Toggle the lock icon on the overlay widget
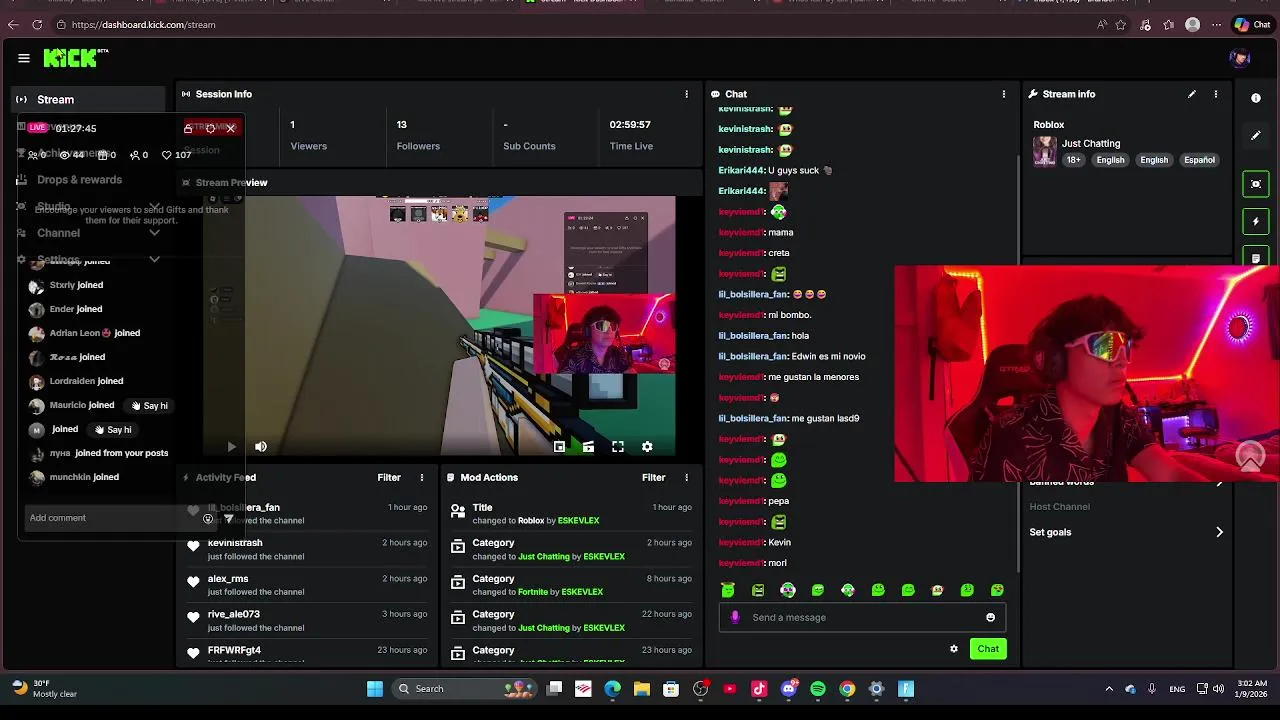Screen dimensions: 1280x720 click(188, 129)
